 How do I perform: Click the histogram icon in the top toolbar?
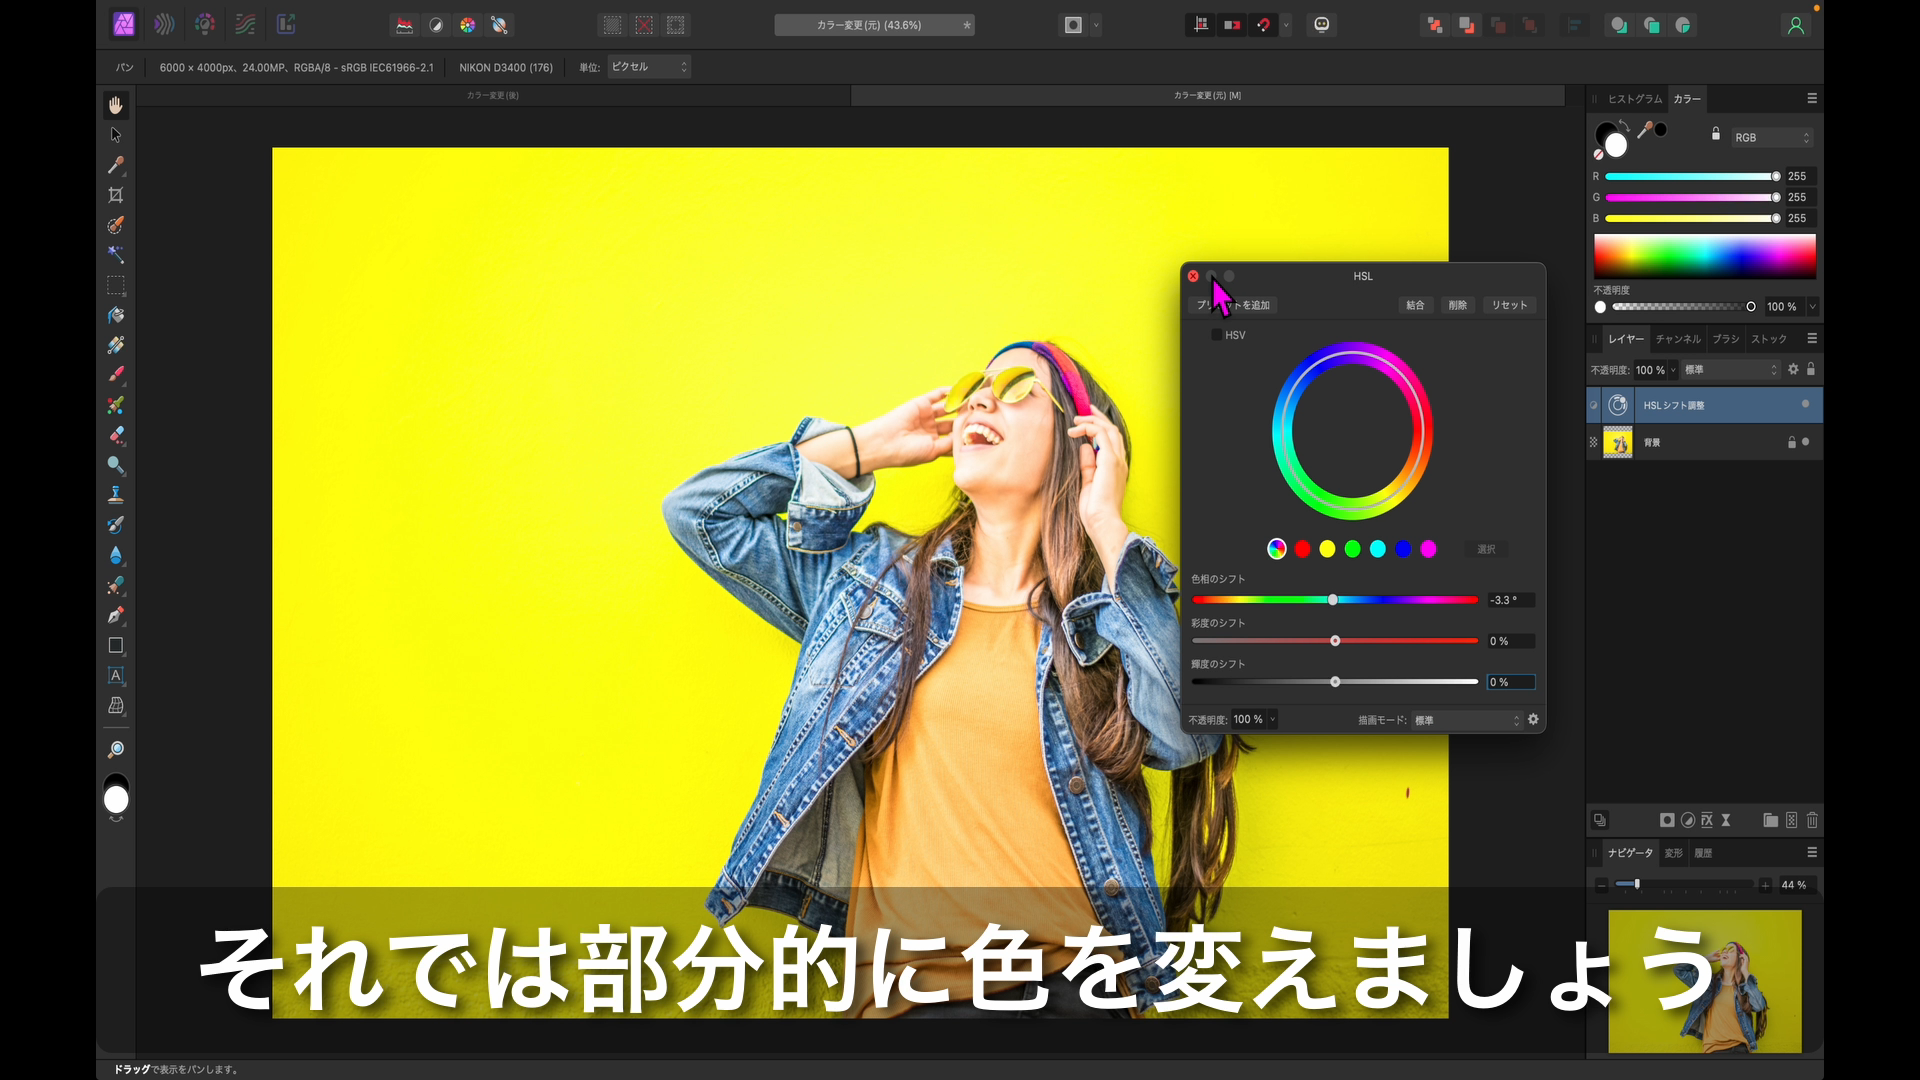(x=404, y=25)
